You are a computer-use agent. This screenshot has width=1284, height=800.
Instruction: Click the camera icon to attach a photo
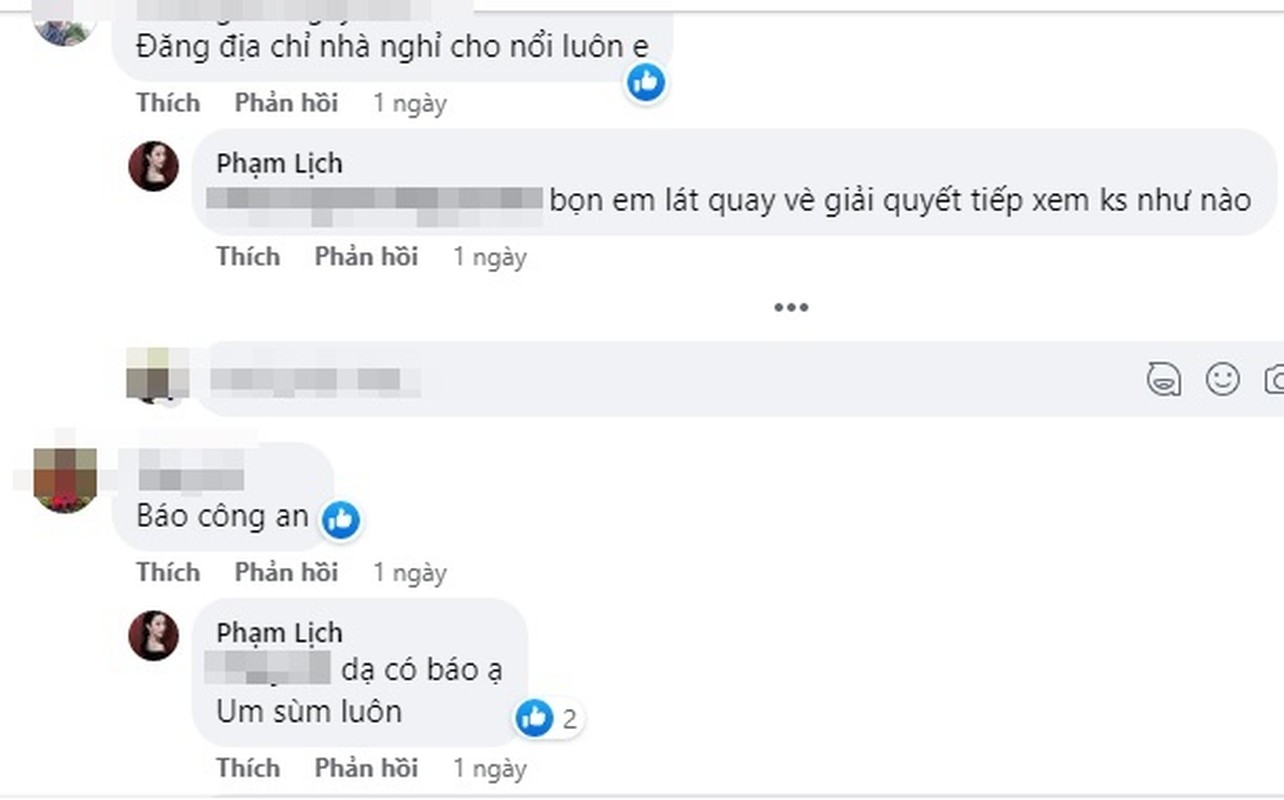1275,379
